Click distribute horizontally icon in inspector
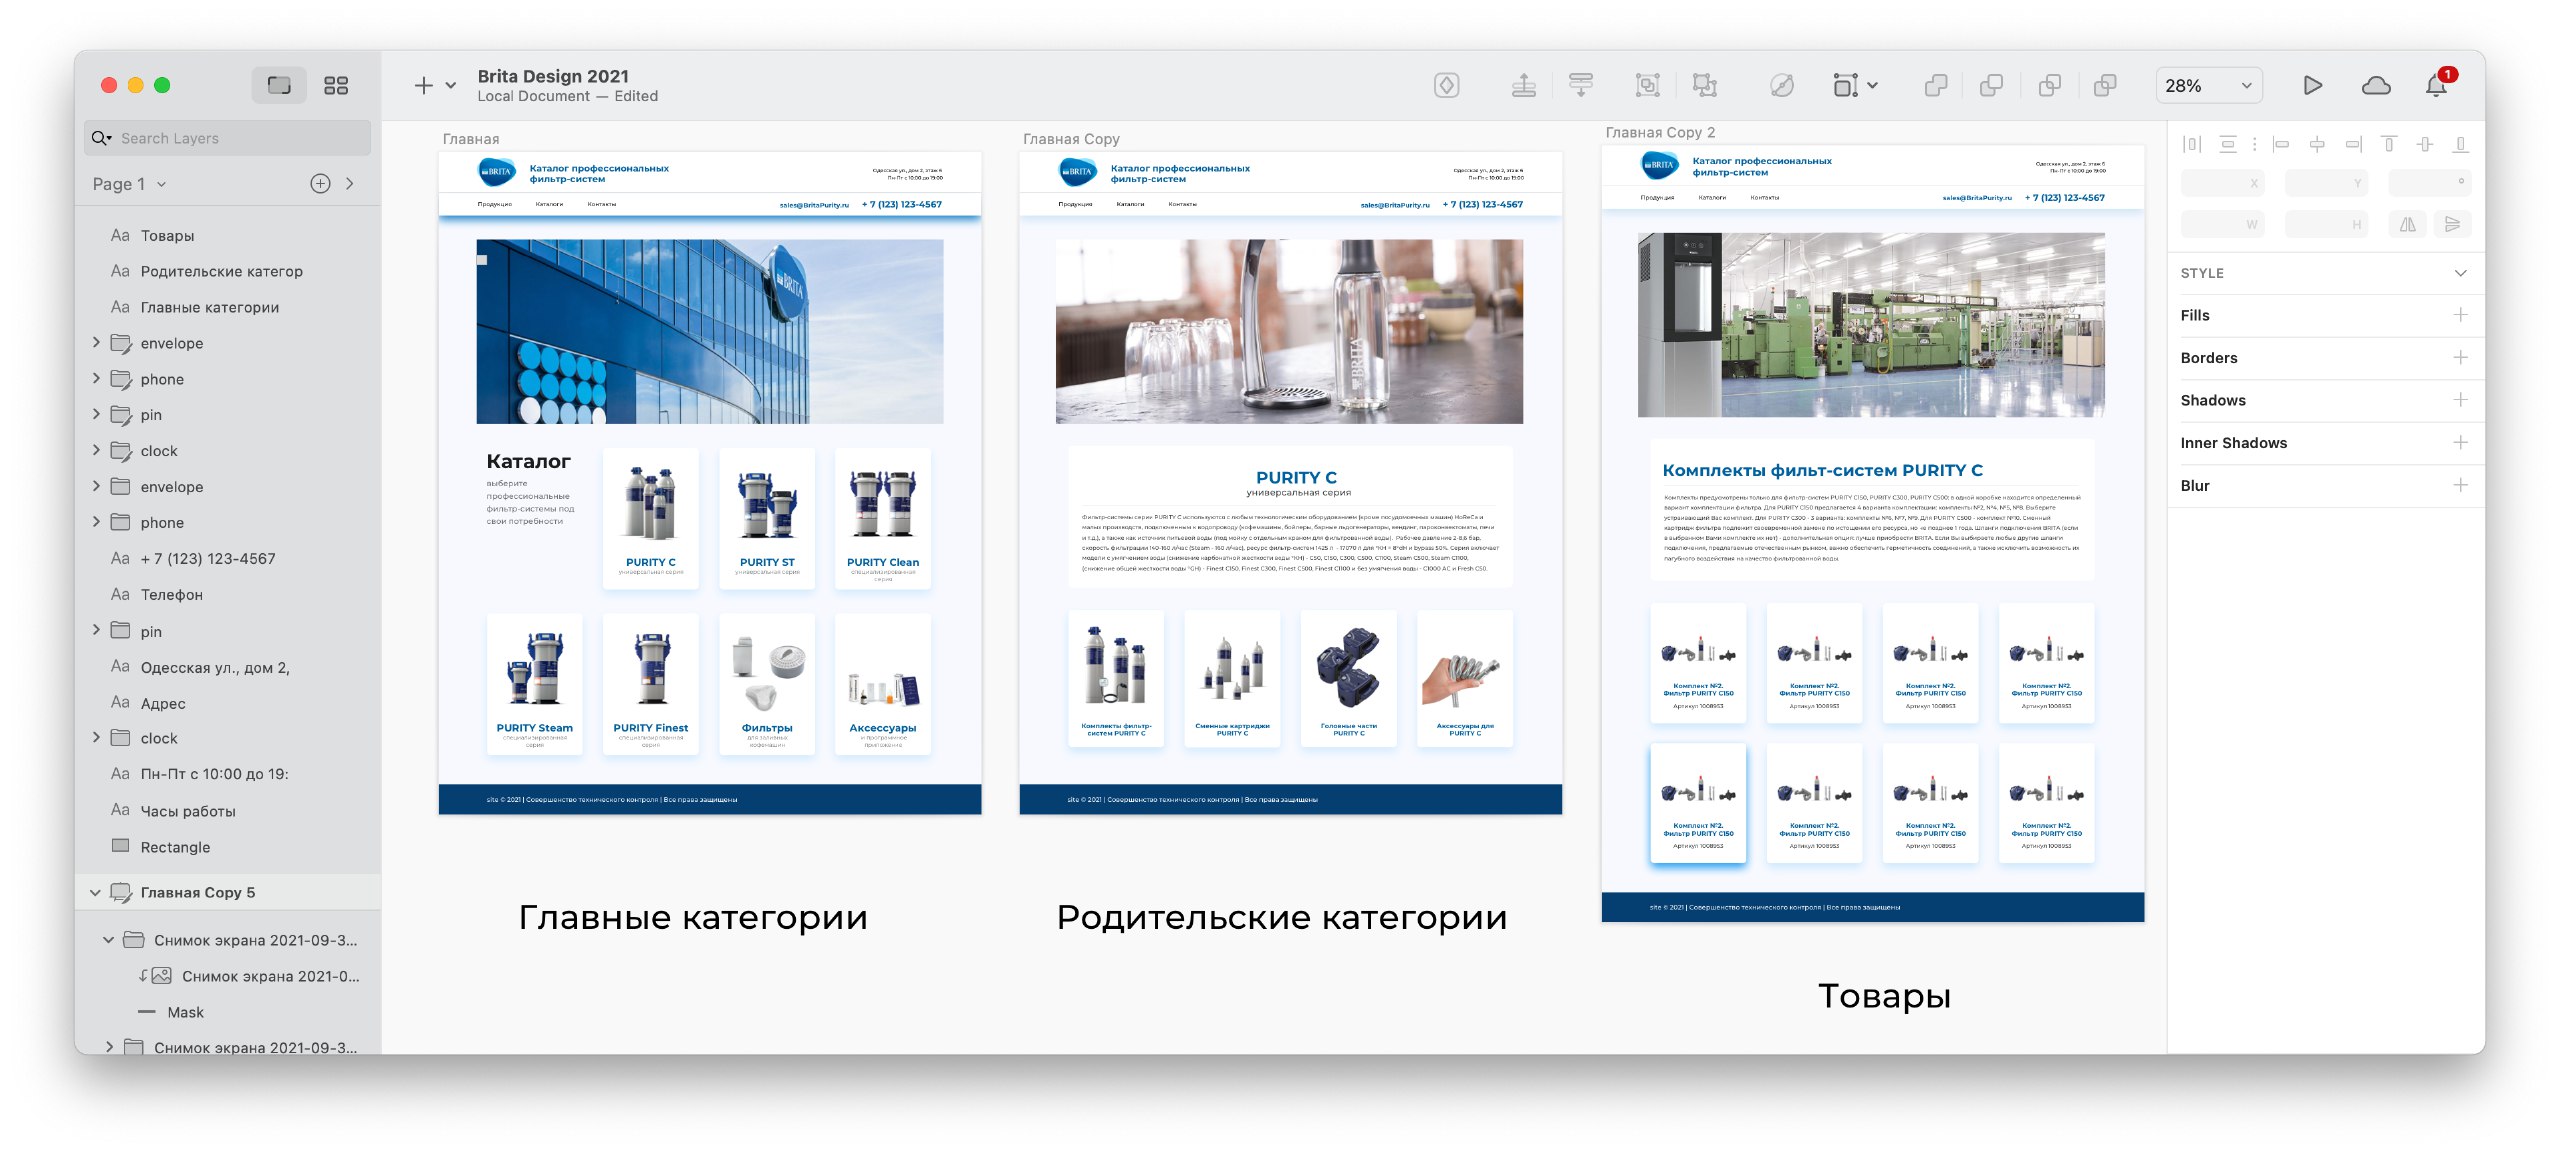The width and height of the screenshot is (2560, 1153). point(2192,144)
